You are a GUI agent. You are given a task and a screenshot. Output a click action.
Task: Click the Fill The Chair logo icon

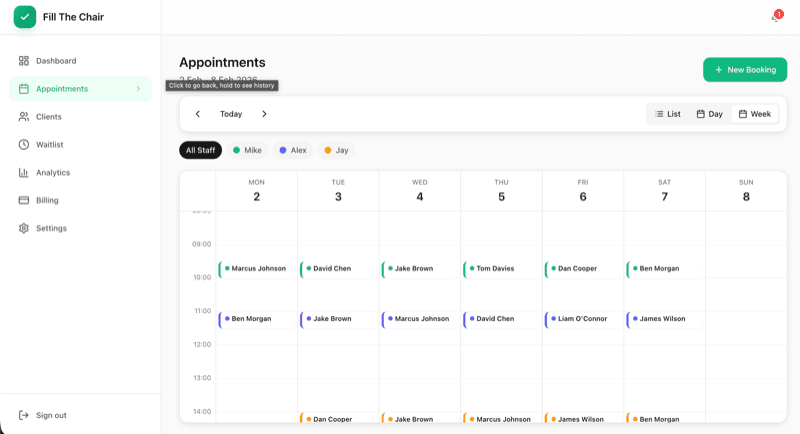pyautogui.click(x=25, y=17)
